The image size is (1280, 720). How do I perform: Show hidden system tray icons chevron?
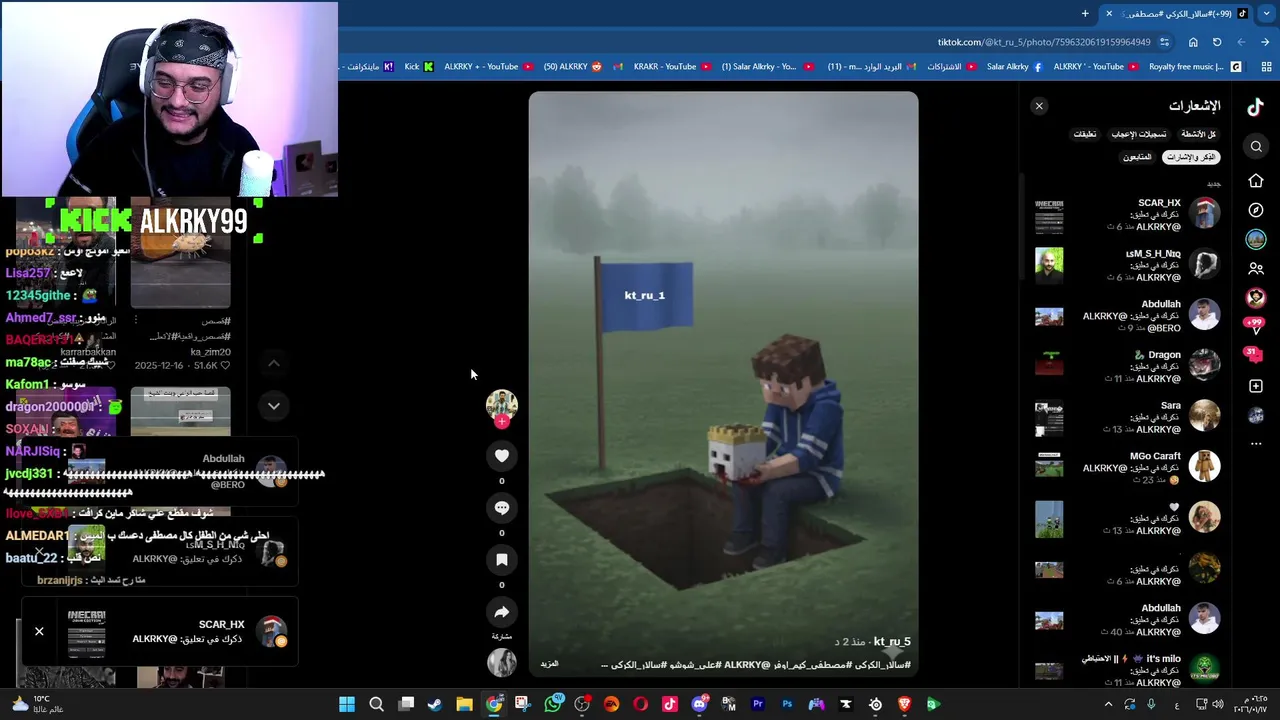point(1108,704)
